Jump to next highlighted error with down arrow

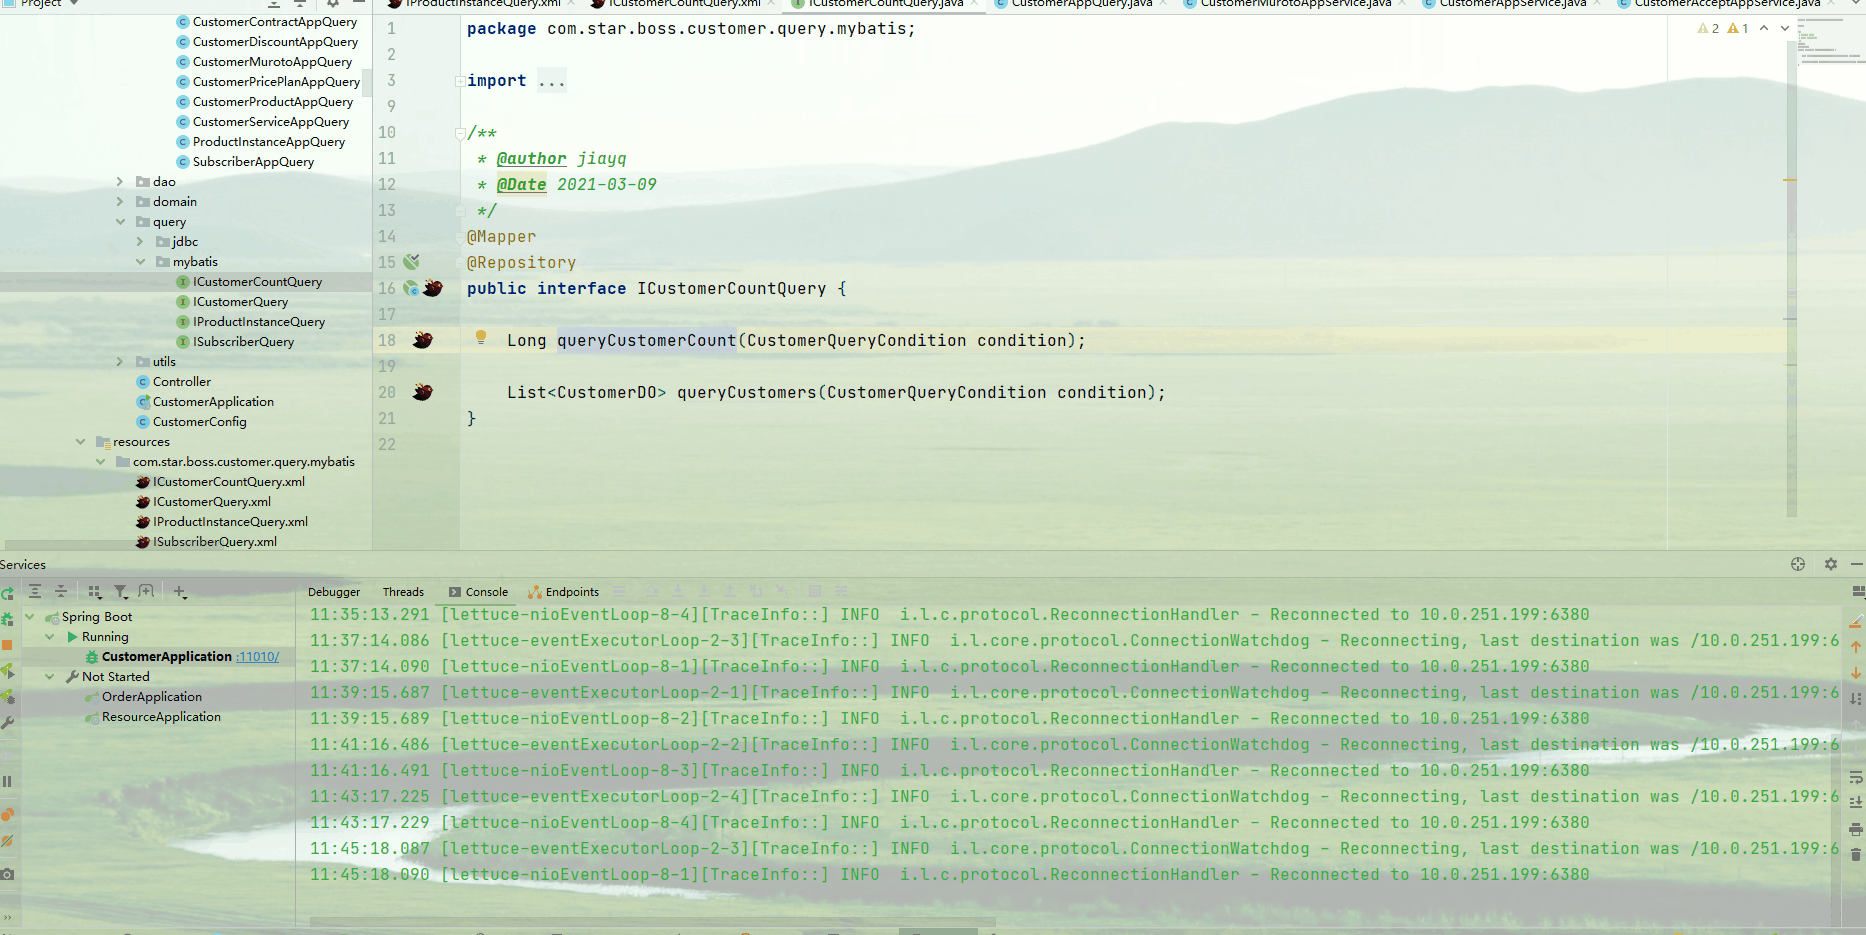pyautogui.click(x=1785, y=28)
